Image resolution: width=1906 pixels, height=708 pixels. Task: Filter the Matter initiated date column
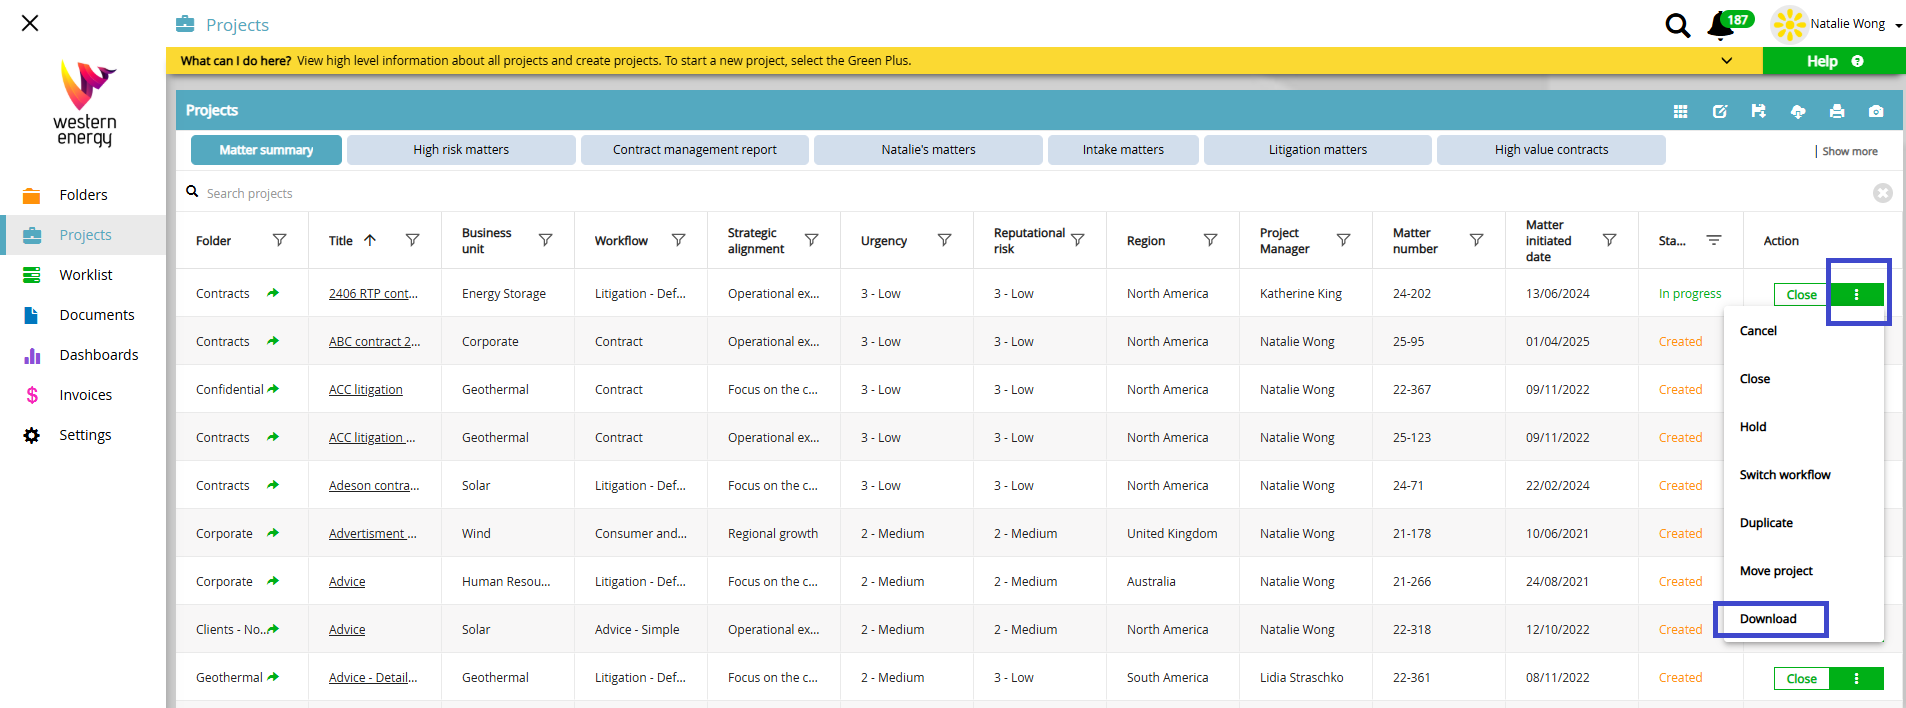tap(1610, 240)
